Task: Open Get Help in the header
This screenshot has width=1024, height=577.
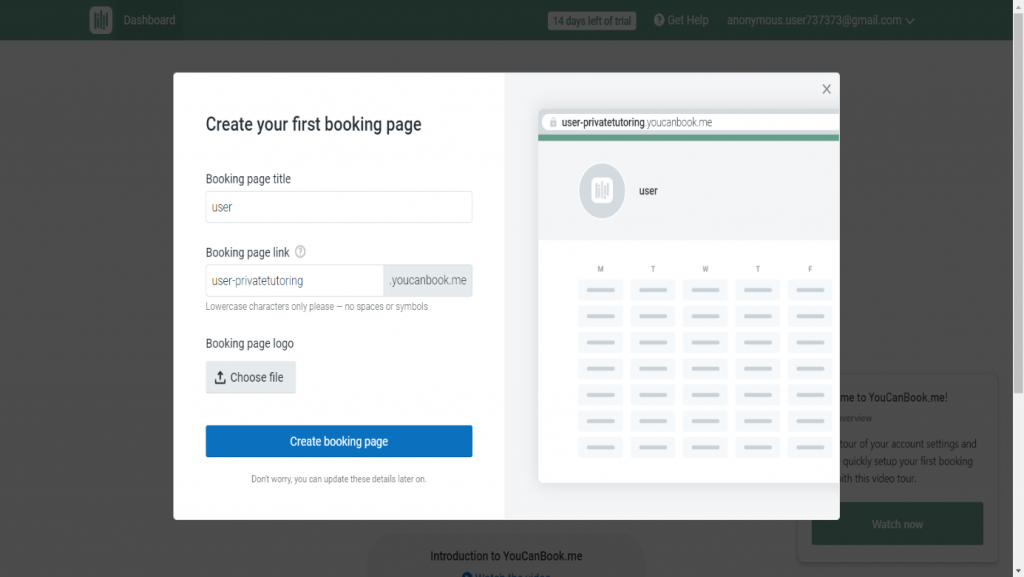Action: [681, 20]
